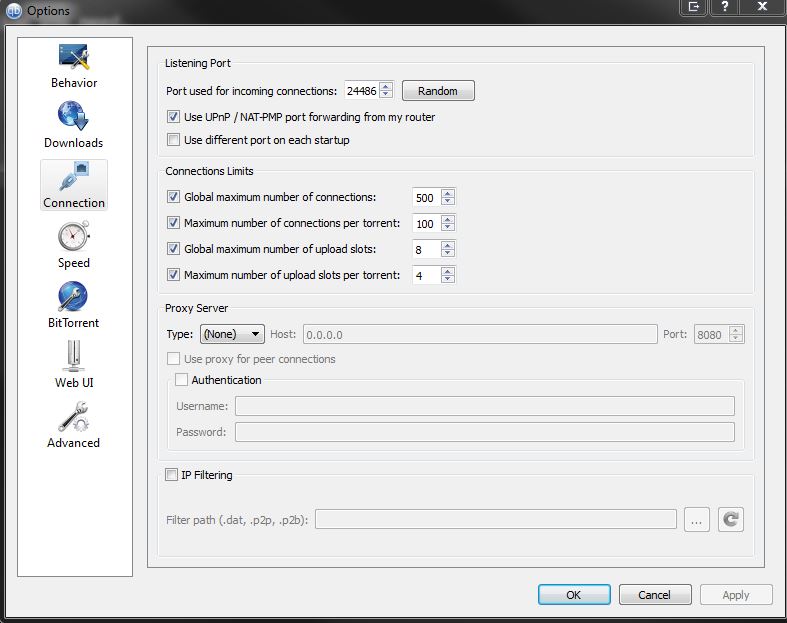
Task: Click the global connections field showing 500
Action: pos(427,197)
